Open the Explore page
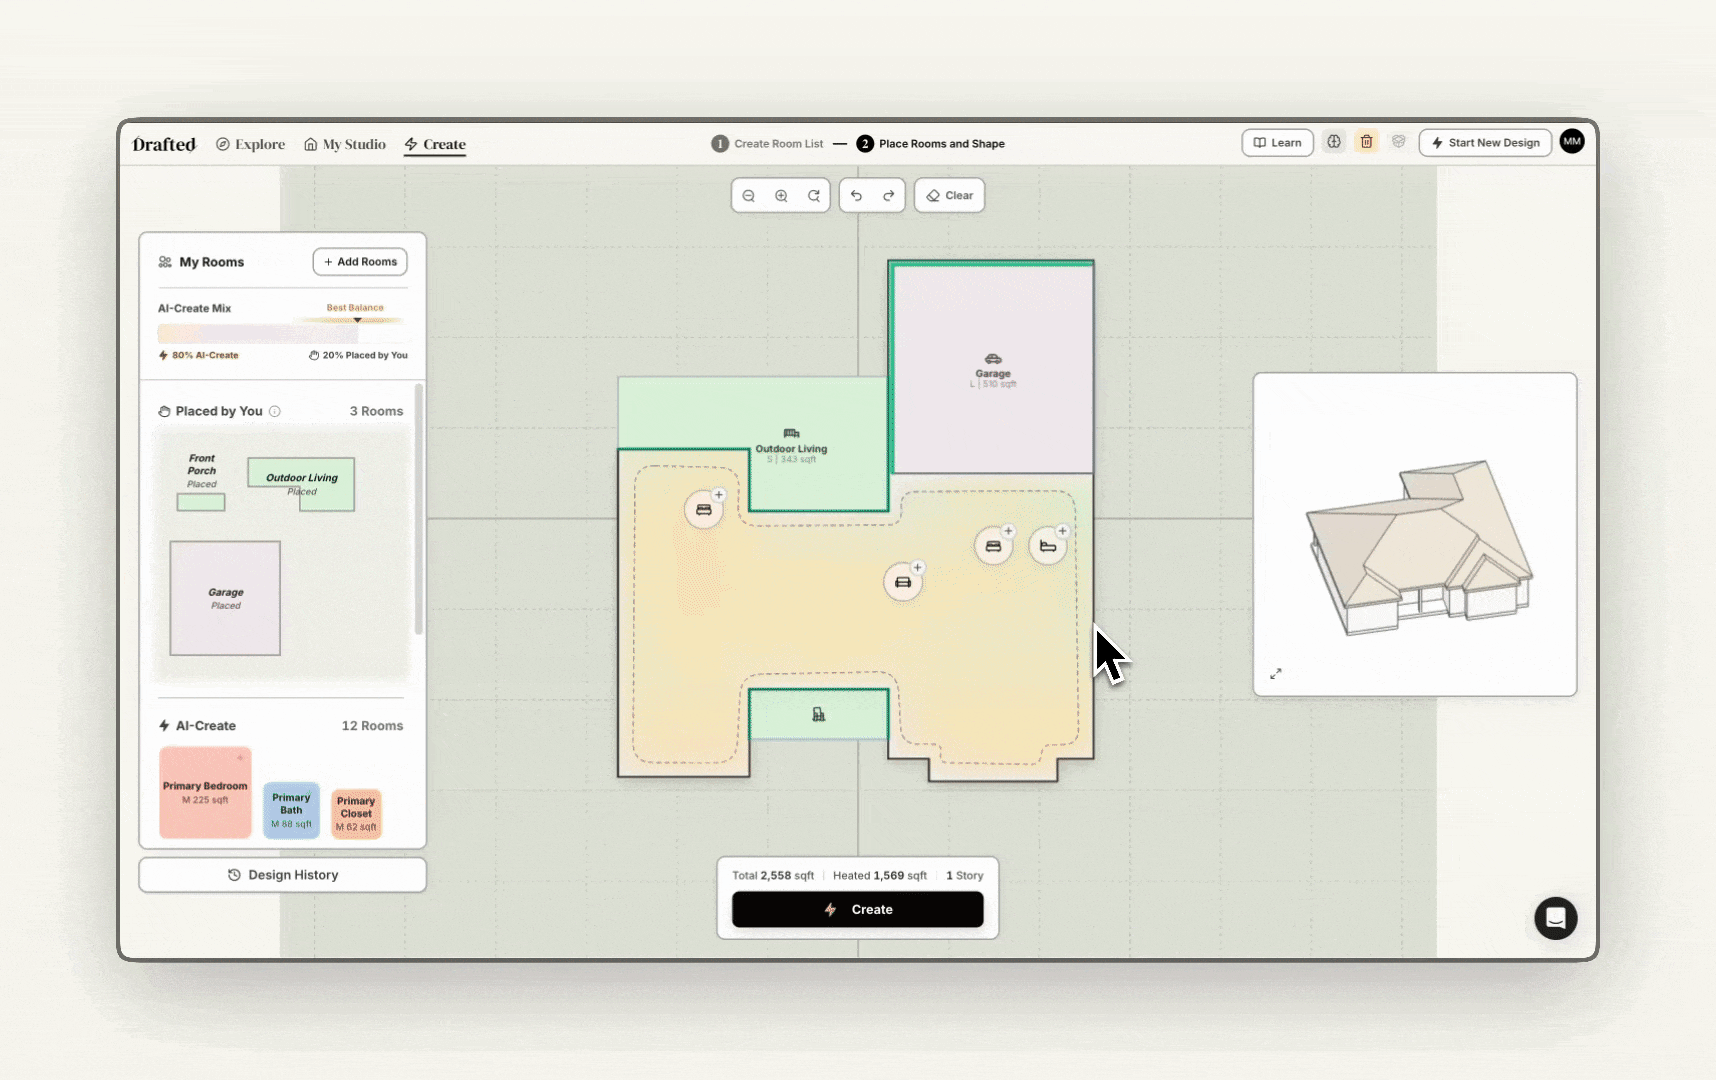 point(251,144)
